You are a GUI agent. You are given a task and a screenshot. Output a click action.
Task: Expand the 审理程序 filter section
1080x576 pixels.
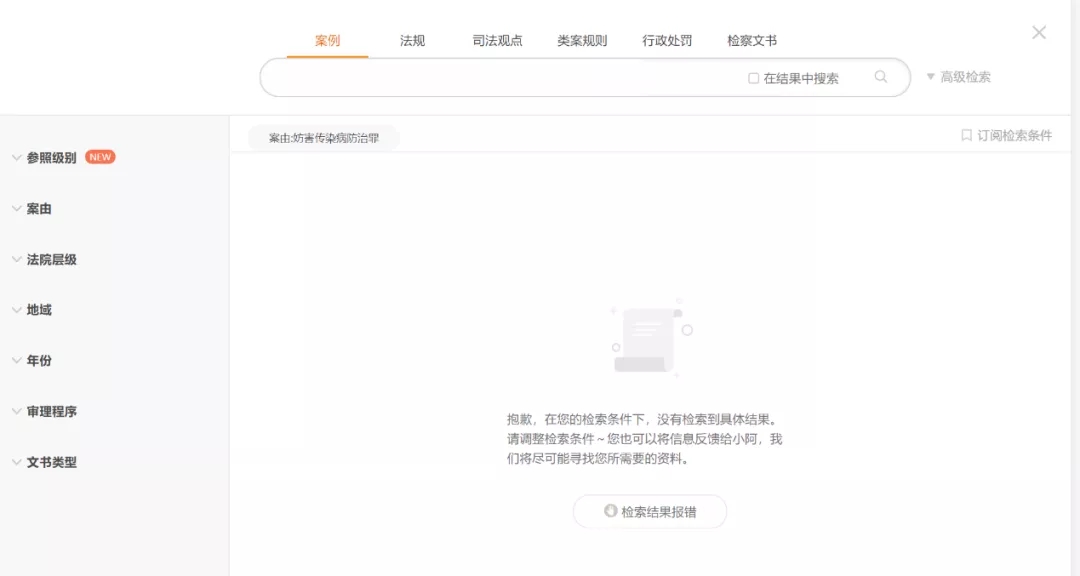[50, 411]
